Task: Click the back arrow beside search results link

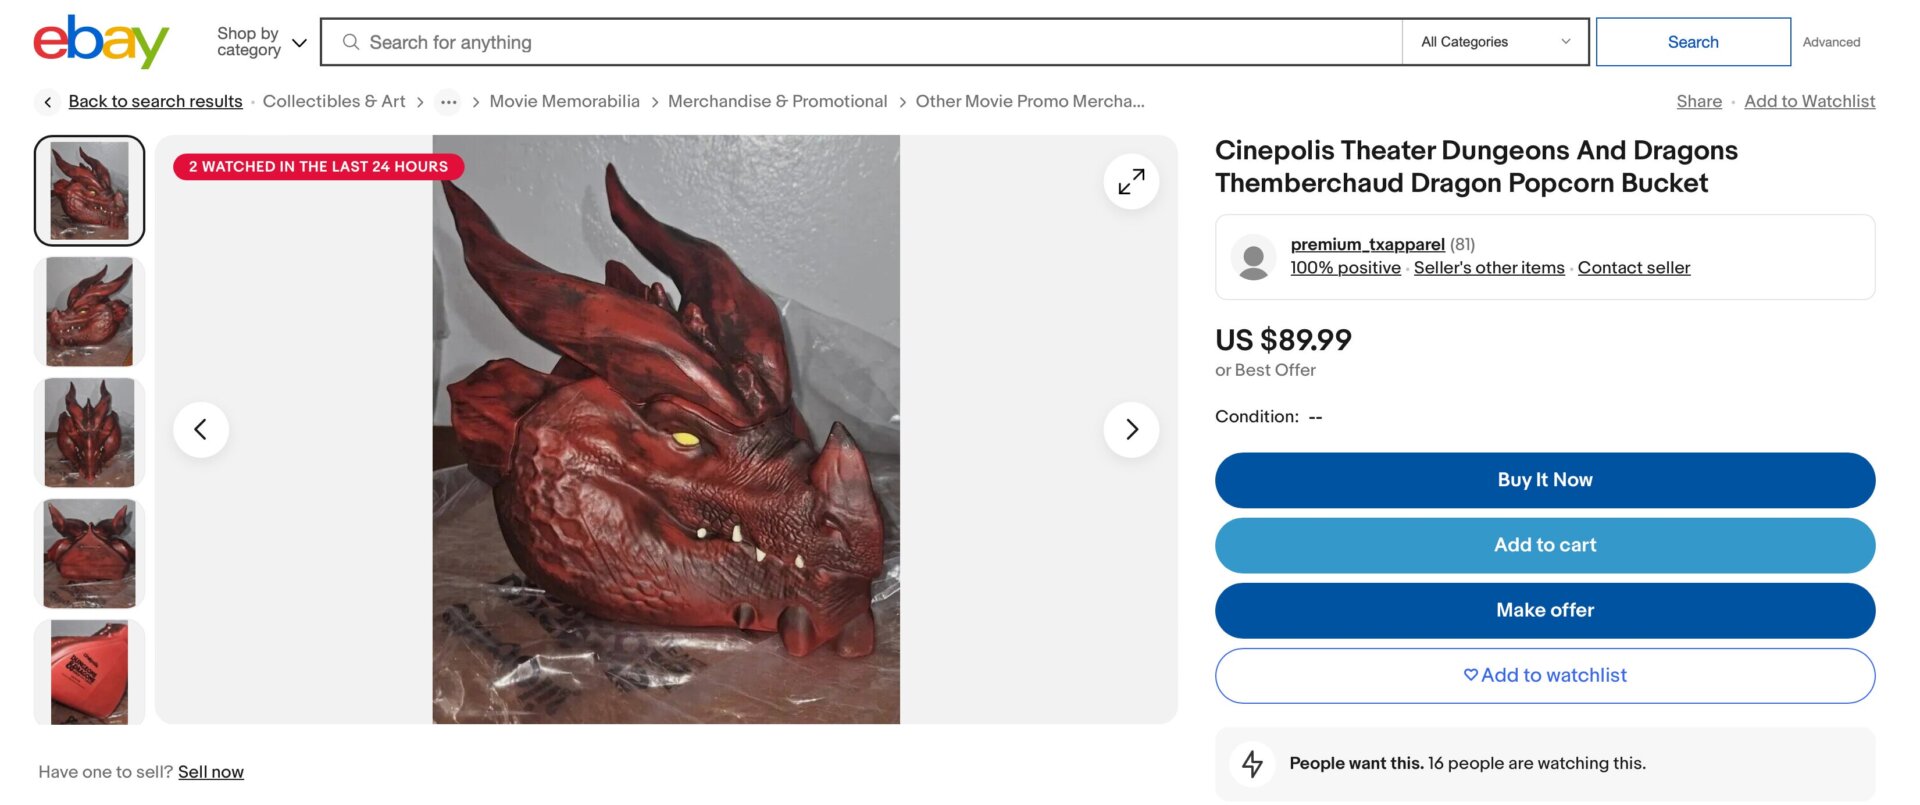Action: coord(47,101)
